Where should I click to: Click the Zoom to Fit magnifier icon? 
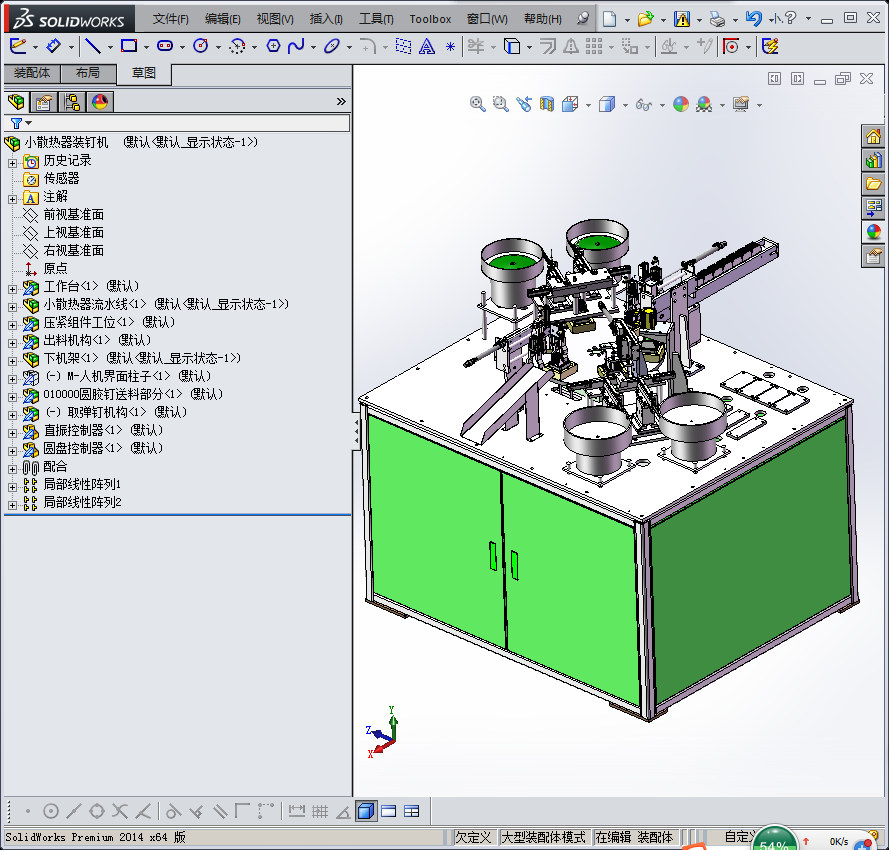click(x=478, y=104)
